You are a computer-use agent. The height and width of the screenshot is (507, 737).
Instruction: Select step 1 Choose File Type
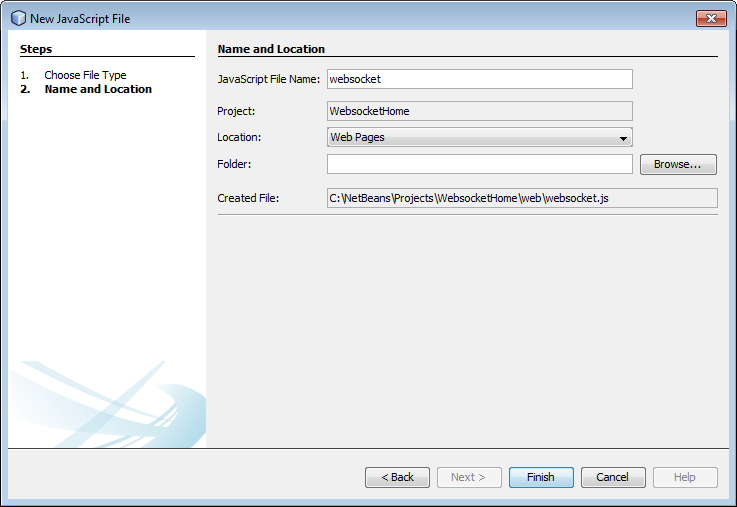pyautogui.click(x=85, y=75)
